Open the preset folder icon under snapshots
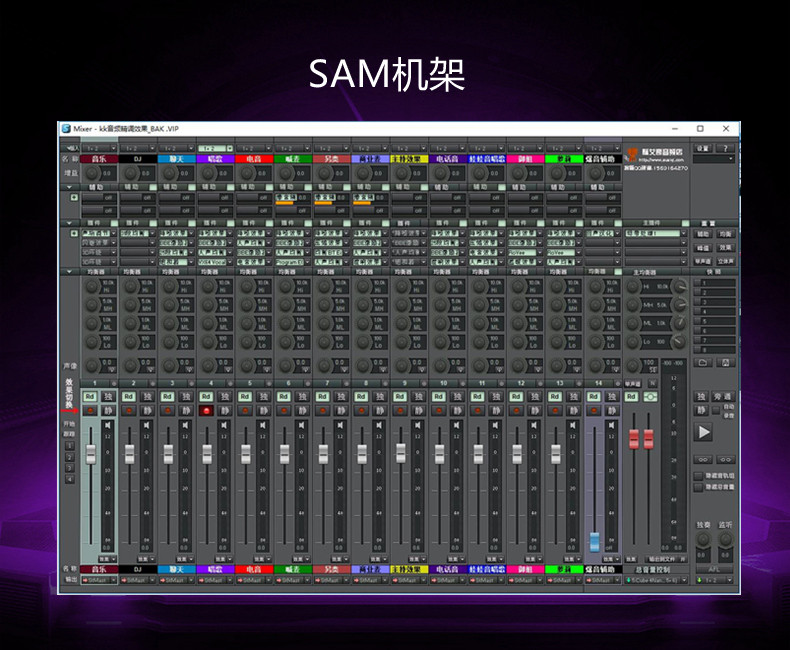This screenshot has width=790, height=650. [x=703, y=362]
